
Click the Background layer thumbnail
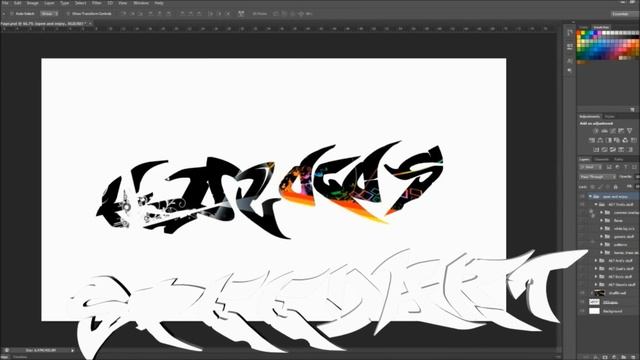pos(595,311)
